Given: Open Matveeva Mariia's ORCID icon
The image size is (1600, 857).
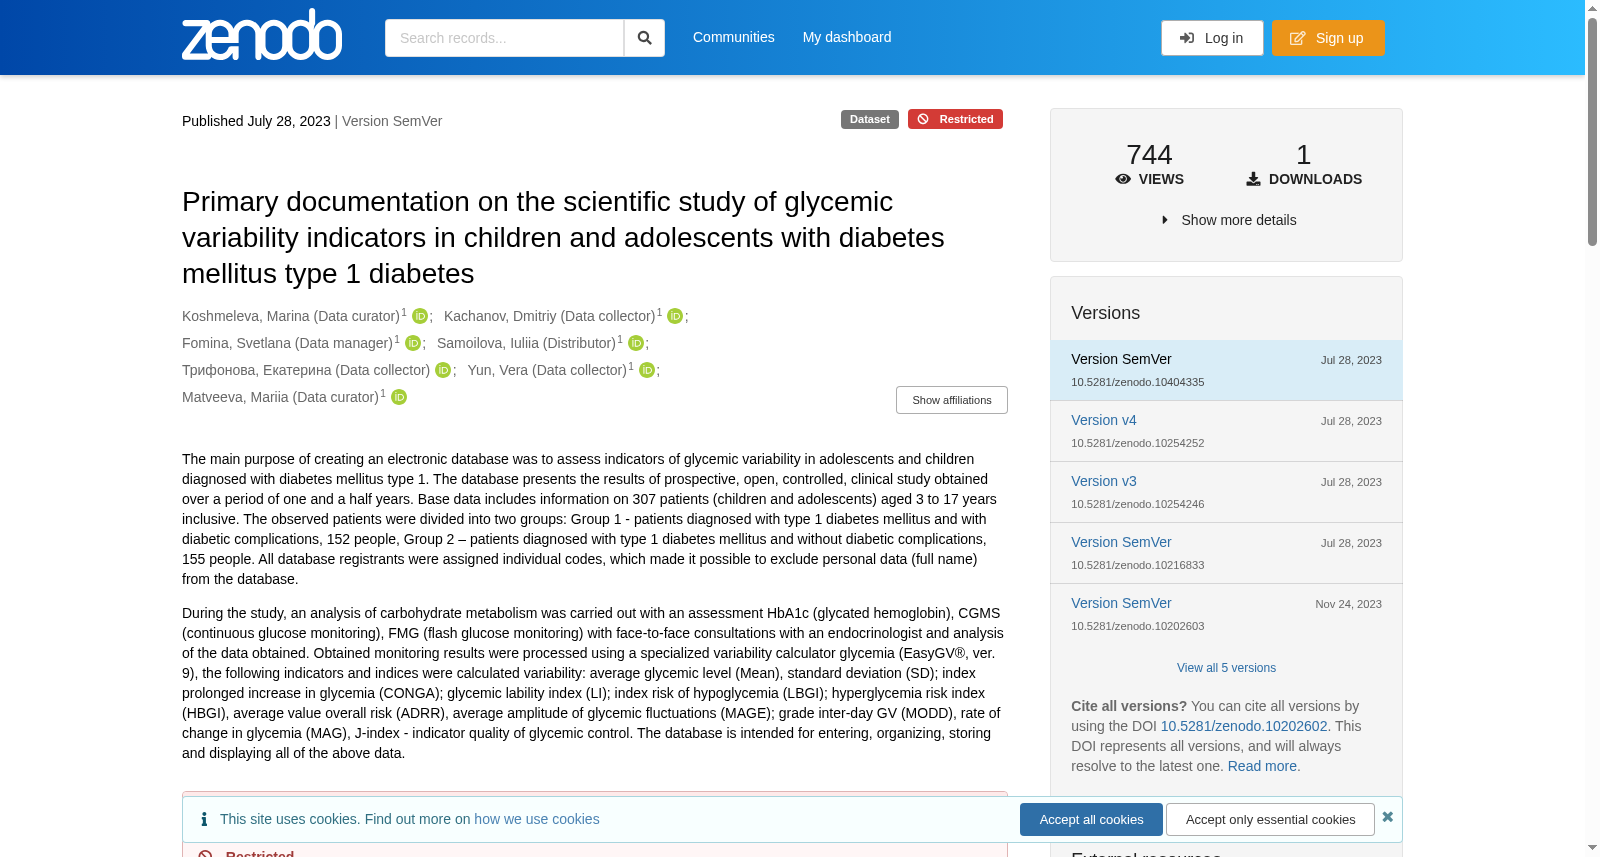Looking at the screenshot, I should 399,397.
